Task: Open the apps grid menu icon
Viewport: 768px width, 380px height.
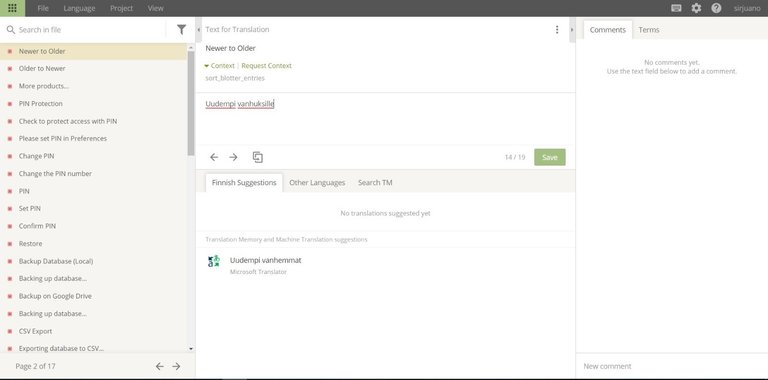Action: (x=12, y=8)
